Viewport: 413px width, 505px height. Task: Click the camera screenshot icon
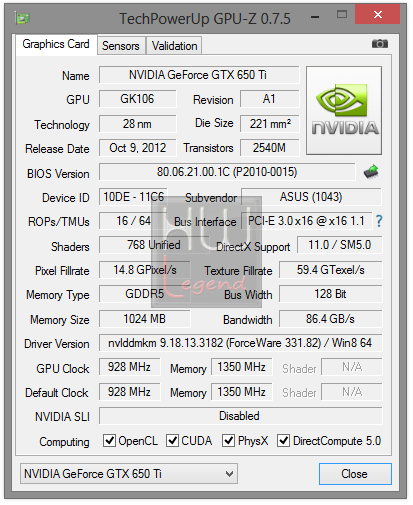379,44
